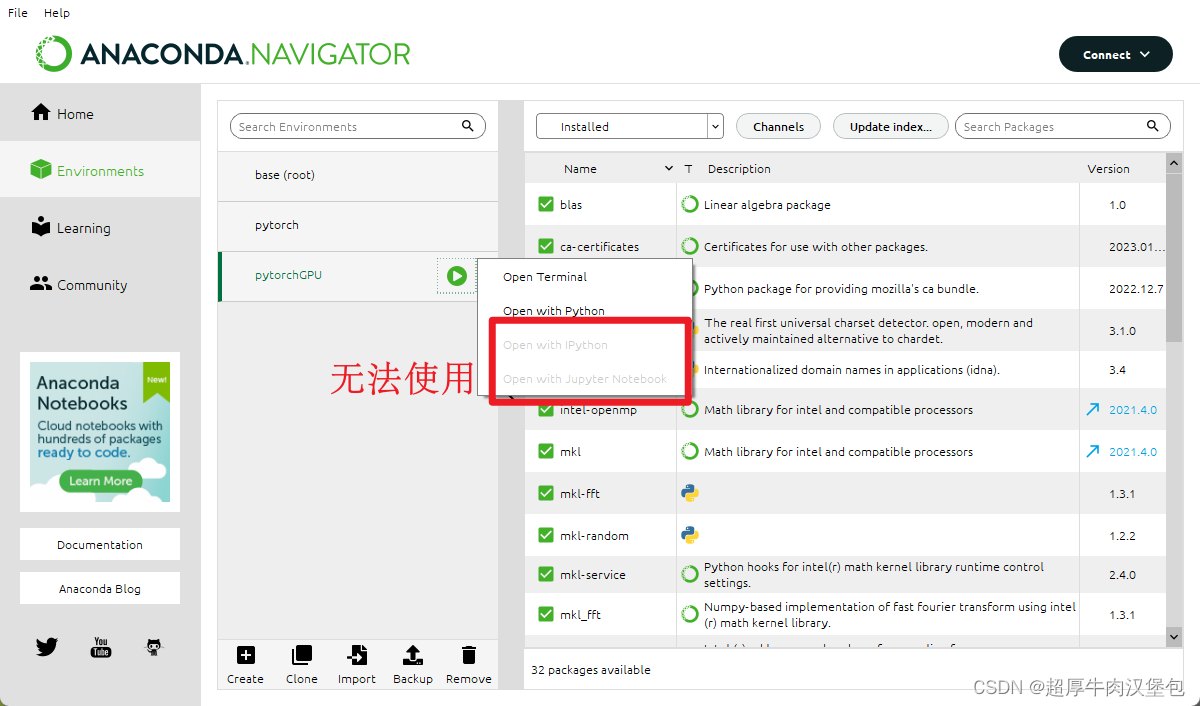The height and width of the screenshot is (706, 1200).
Task: Click Learn More on Anaconda Notebooks ad
Action: (100, 480)
